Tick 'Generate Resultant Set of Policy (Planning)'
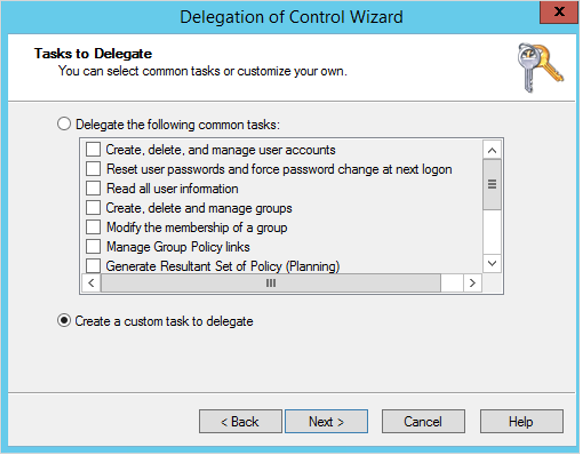Viewport: 580px width, 454px height. tap(93, 266)
